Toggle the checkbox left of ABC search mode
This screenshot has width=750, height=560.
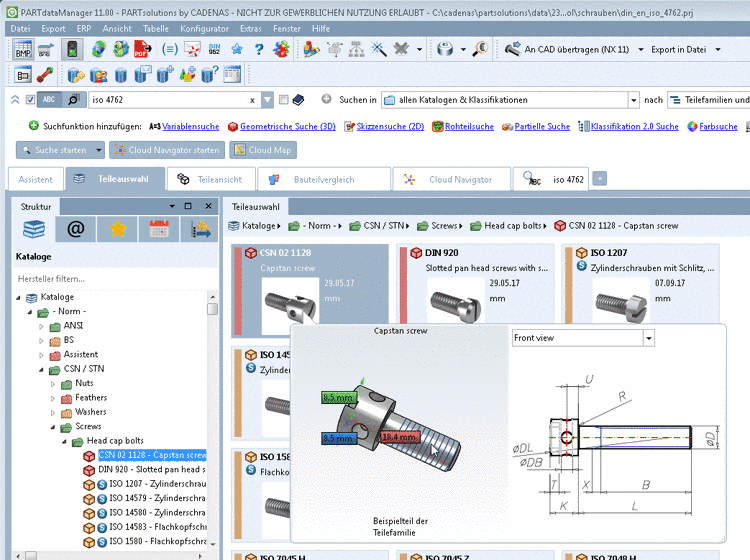tap(31, 100)
